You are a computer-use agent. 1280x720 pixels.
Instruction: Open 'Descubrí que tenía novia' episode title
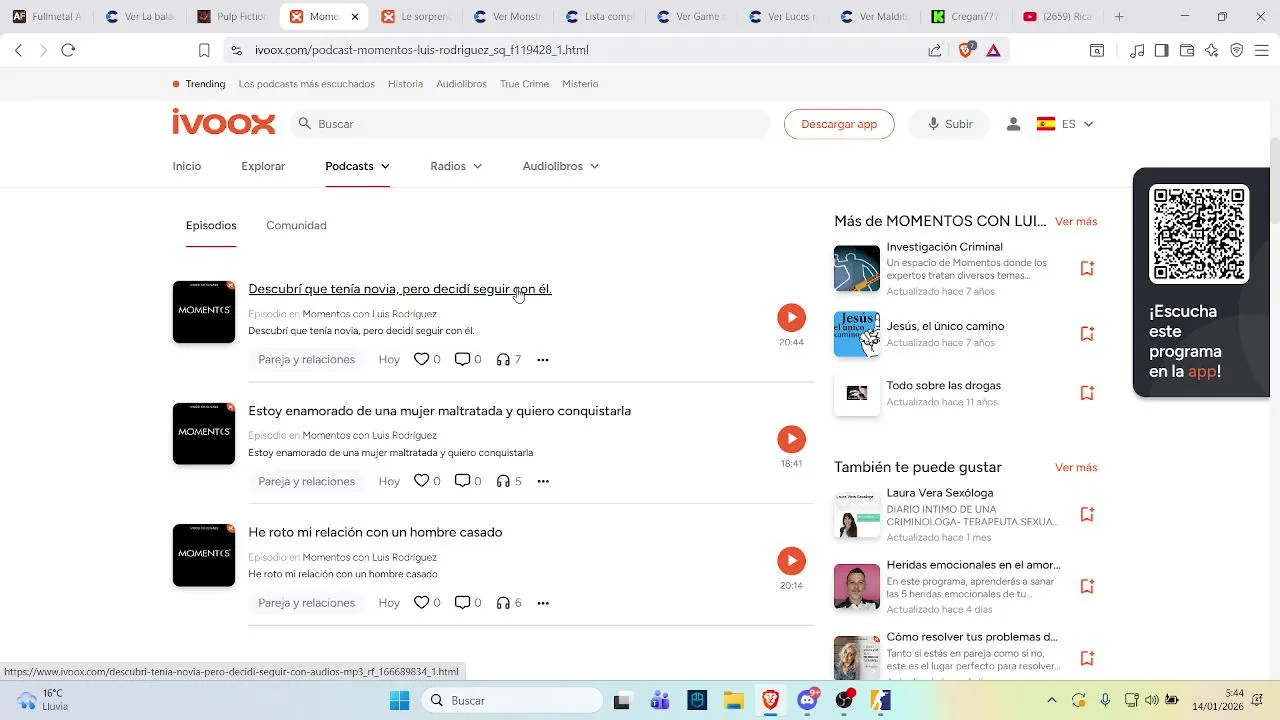point(400,289)
